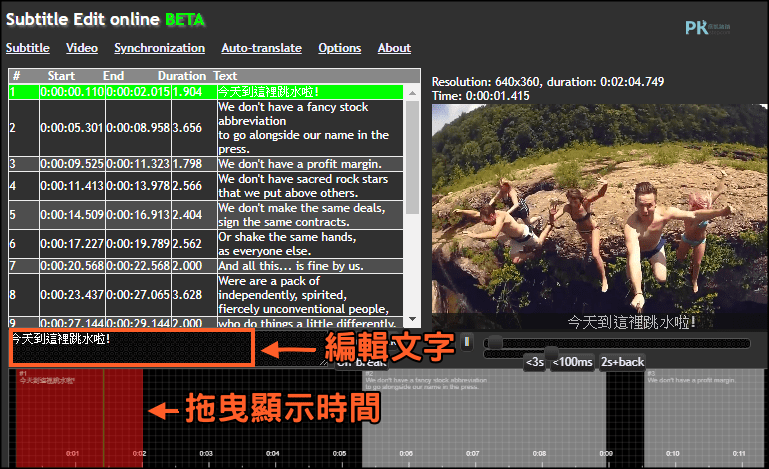Click the Start column header
769x469 pixels.
click(x=61, y=76)
